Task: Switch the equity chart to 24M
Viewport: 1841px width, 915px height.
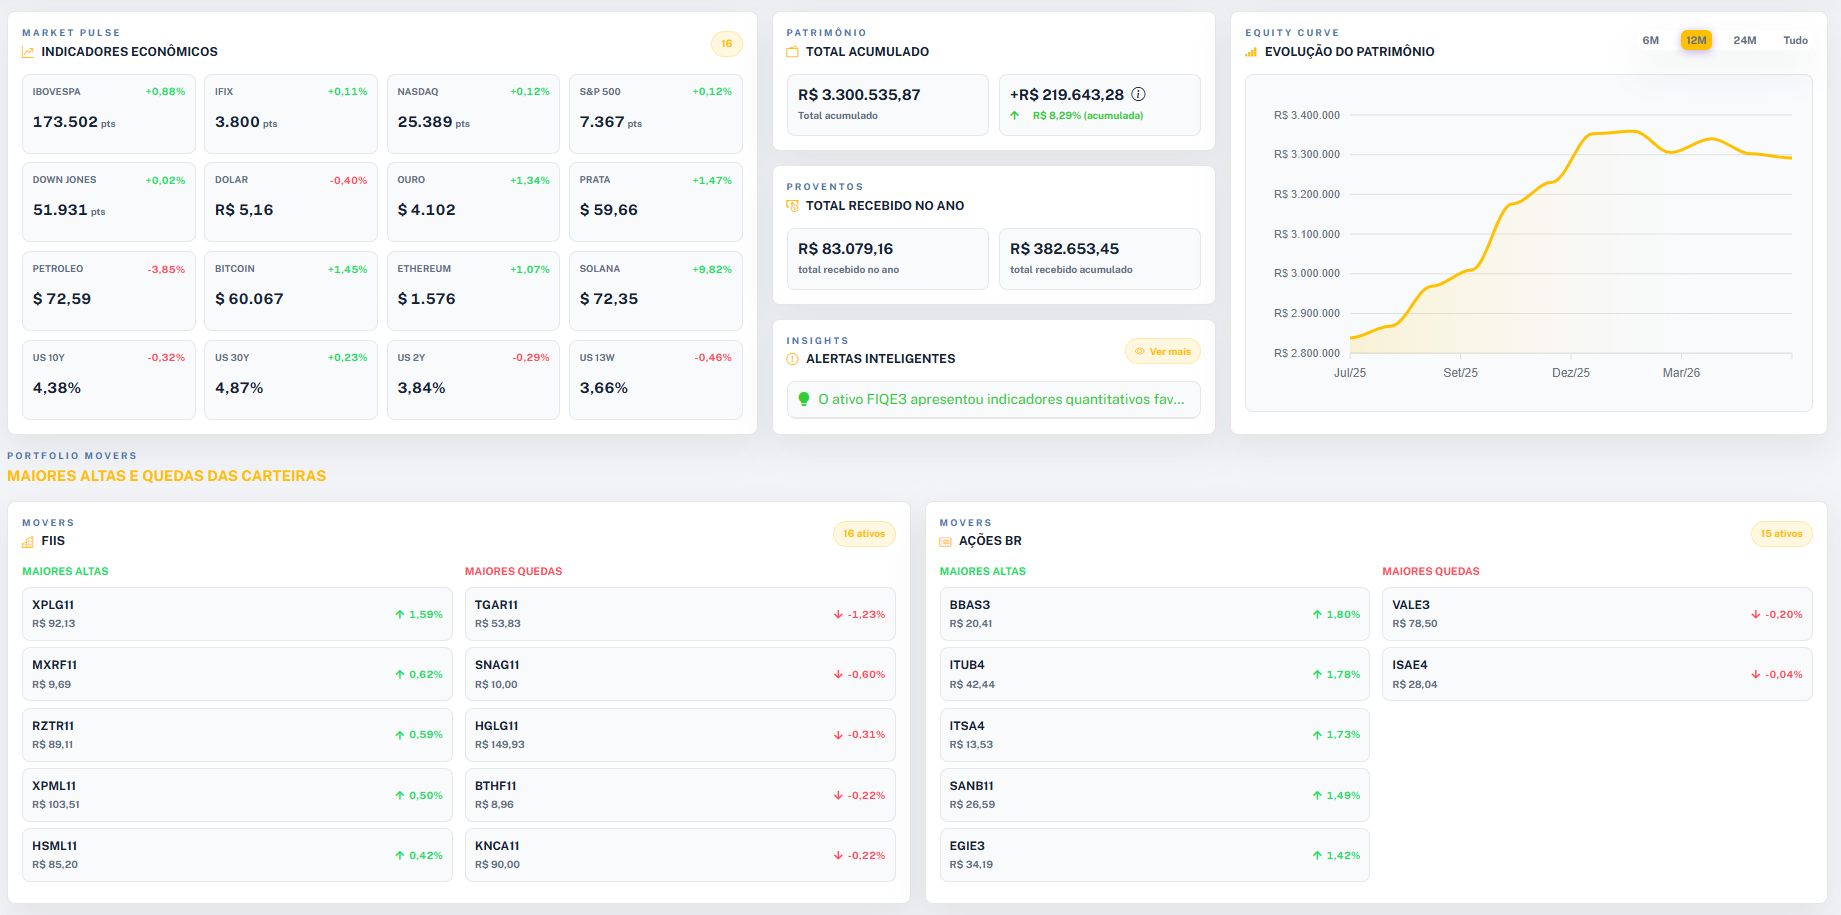Action: point(1745,40)
